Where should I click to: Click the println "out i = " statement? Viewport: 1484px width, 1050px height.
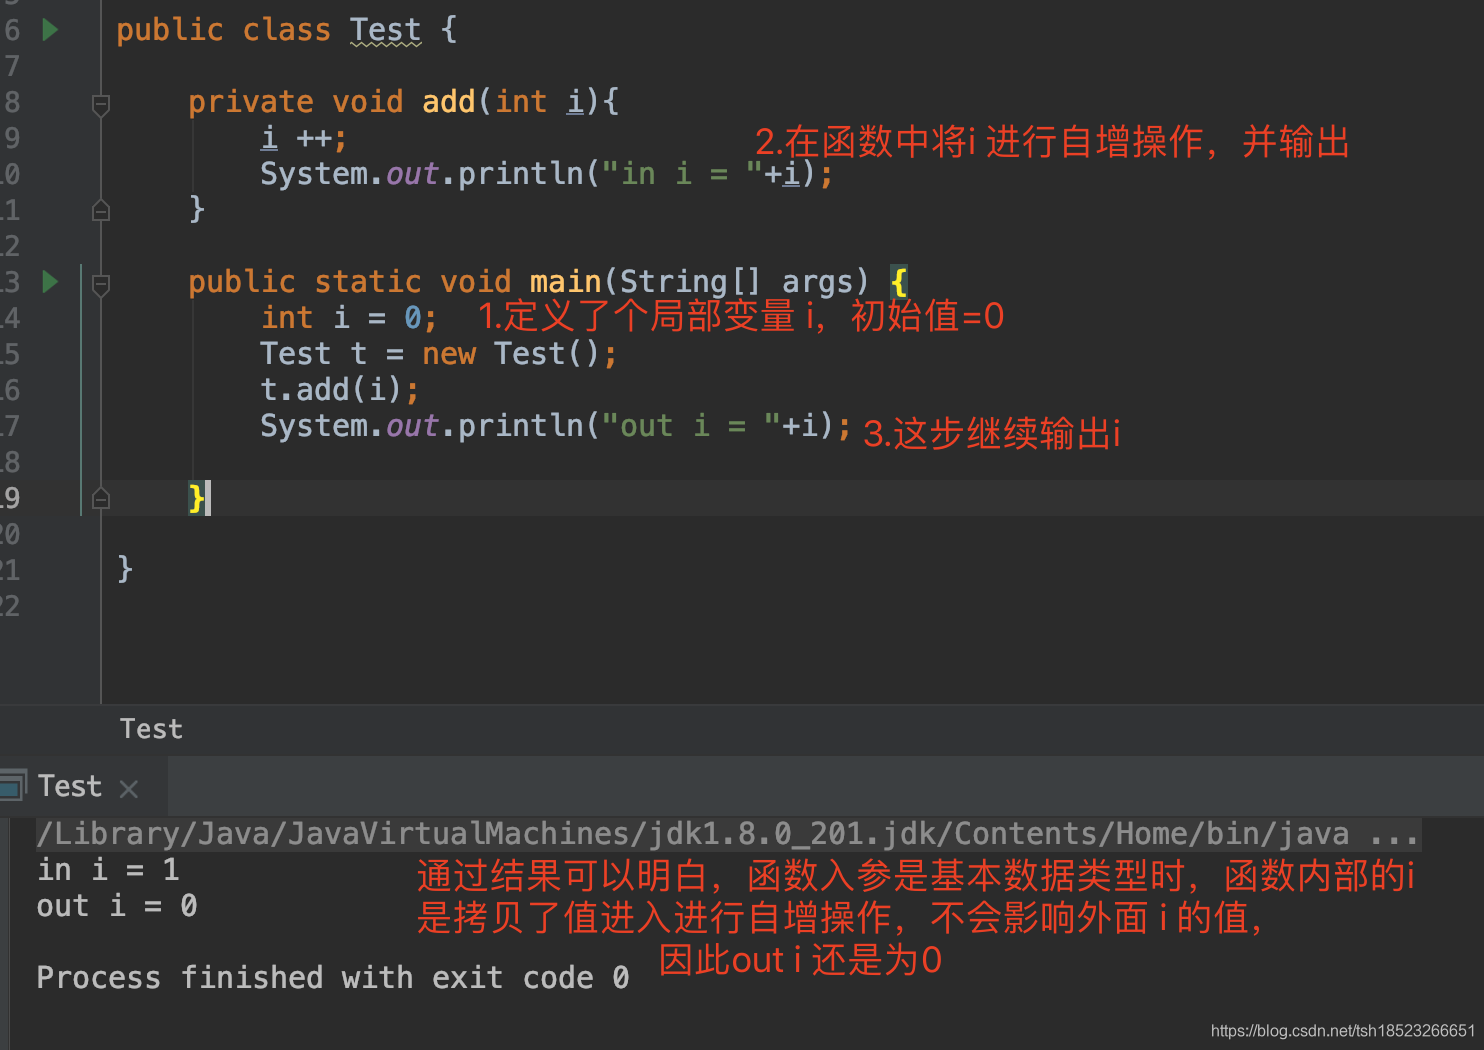[x=556, y=426]
